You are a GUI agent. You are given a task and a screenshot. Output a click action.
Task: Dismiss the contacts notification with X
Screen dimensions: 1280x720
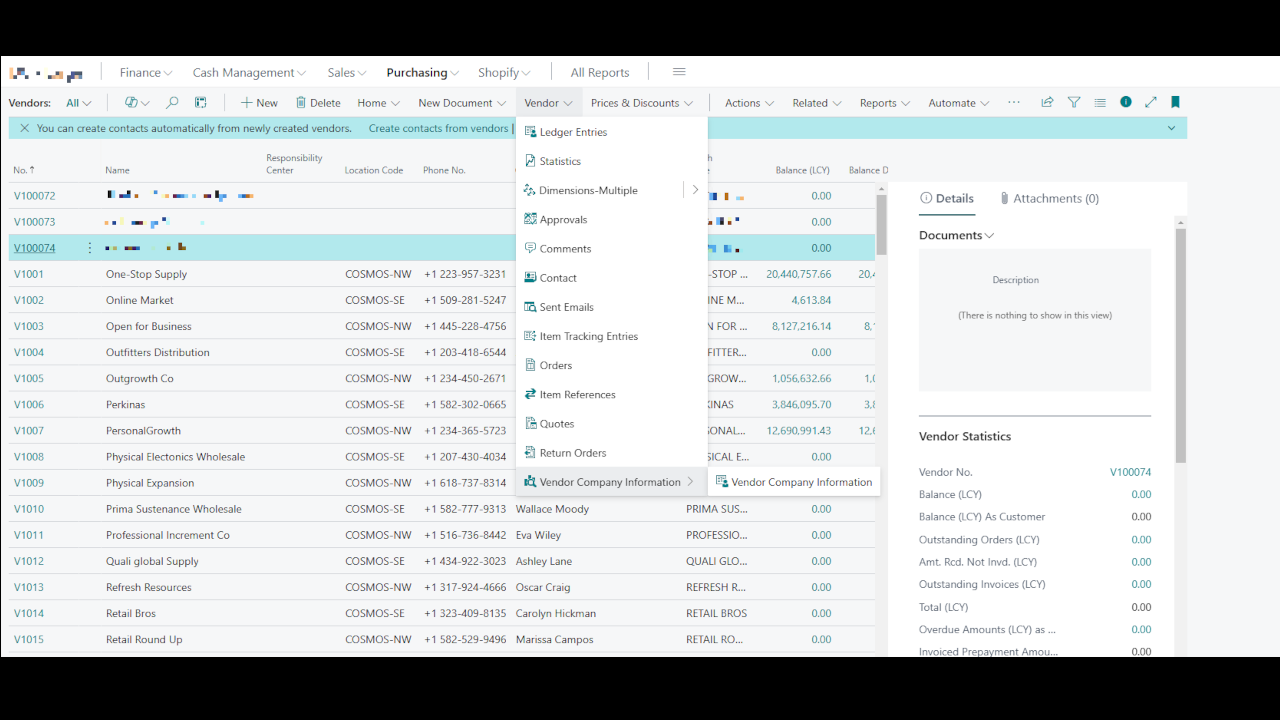24,128
